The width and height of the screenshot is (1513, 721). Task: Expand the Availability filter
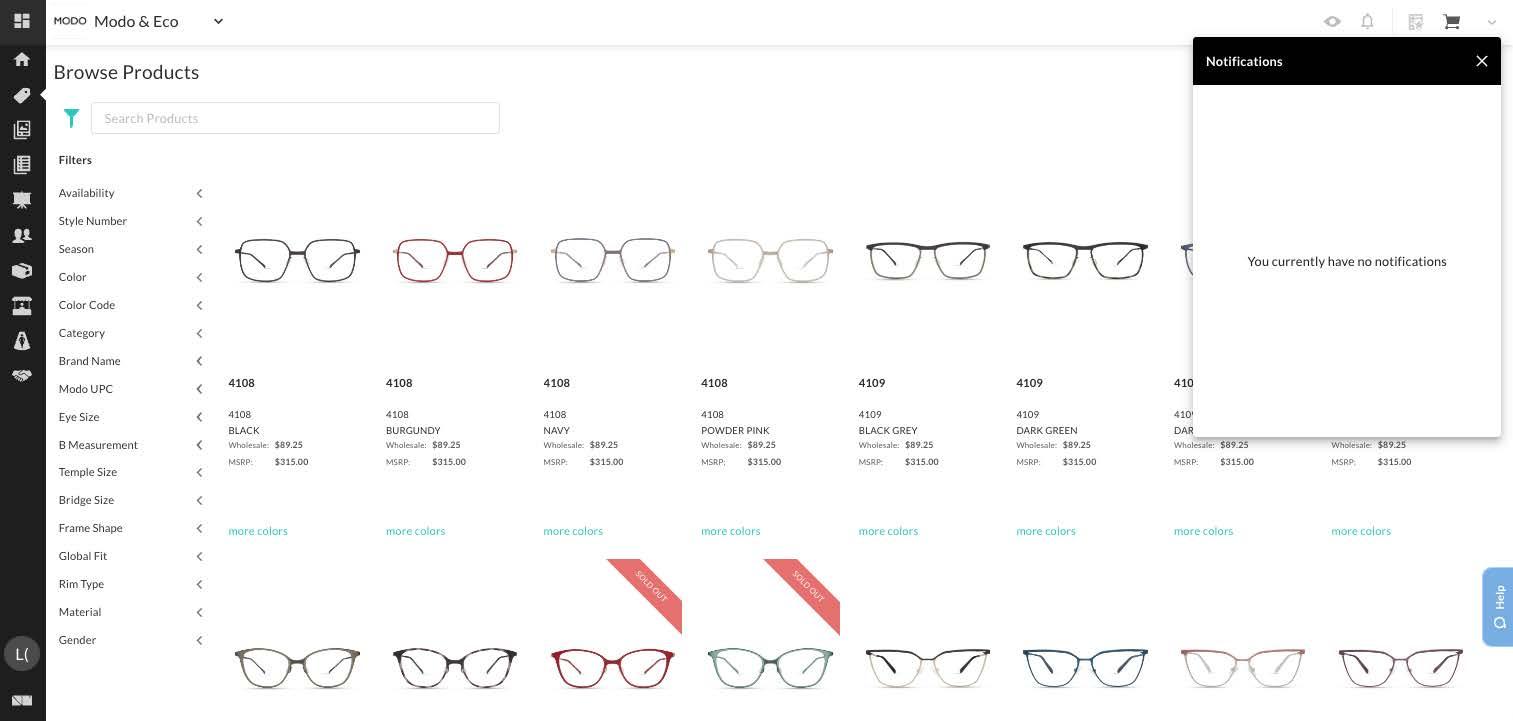click(131, 193)
